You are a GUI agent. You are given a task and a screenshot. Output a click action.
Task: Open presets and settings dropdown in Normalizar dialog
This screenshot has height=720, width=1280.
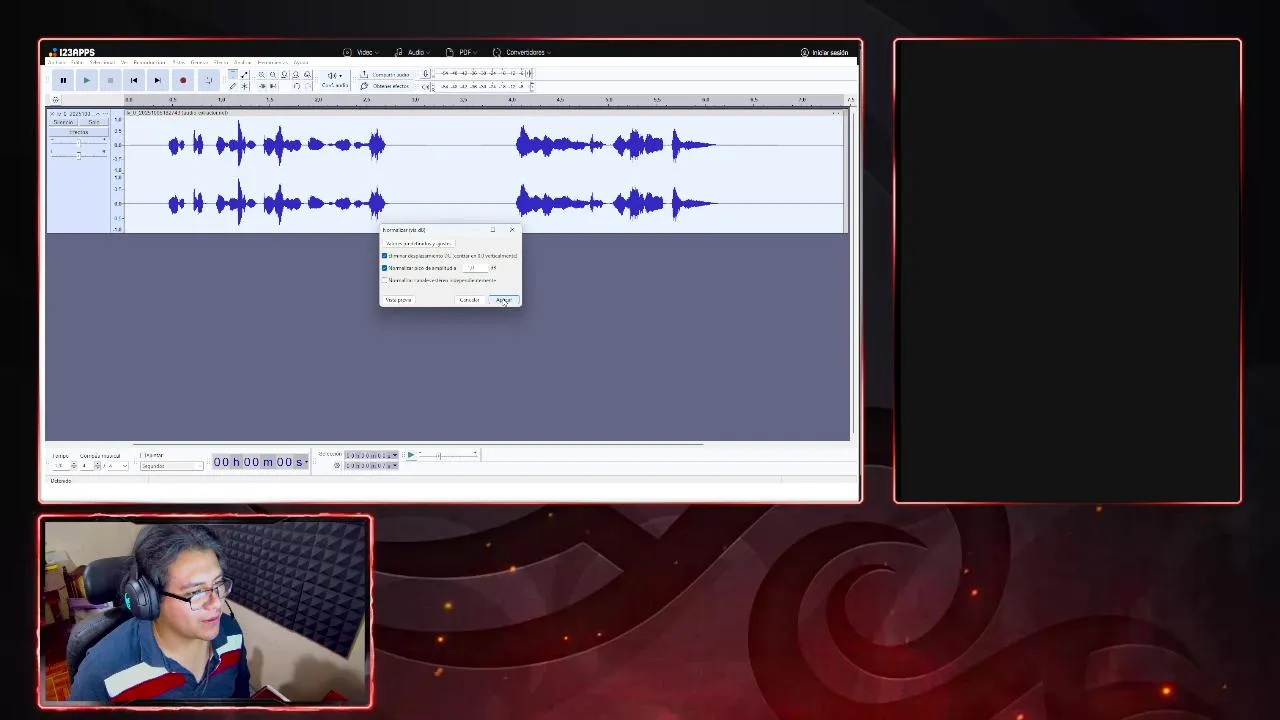(418, 244)
